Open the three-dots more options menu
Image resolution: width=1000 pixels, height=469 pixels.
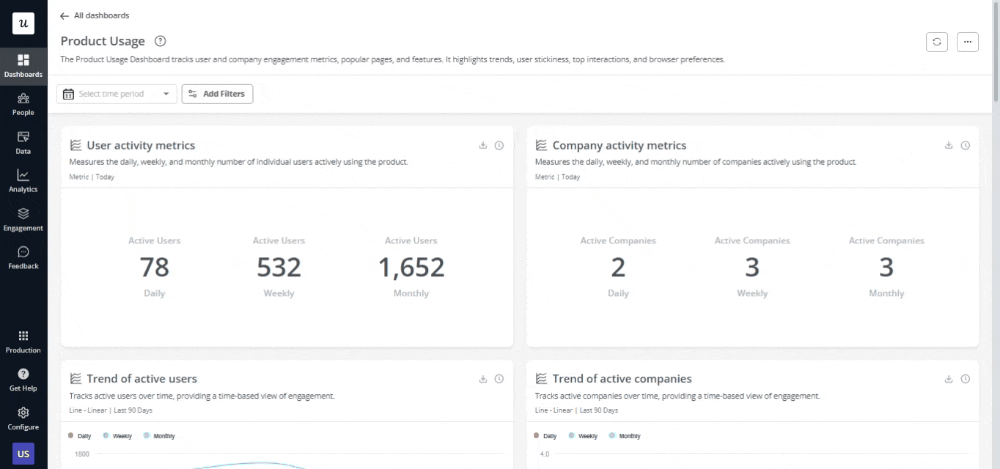point(967,41)
